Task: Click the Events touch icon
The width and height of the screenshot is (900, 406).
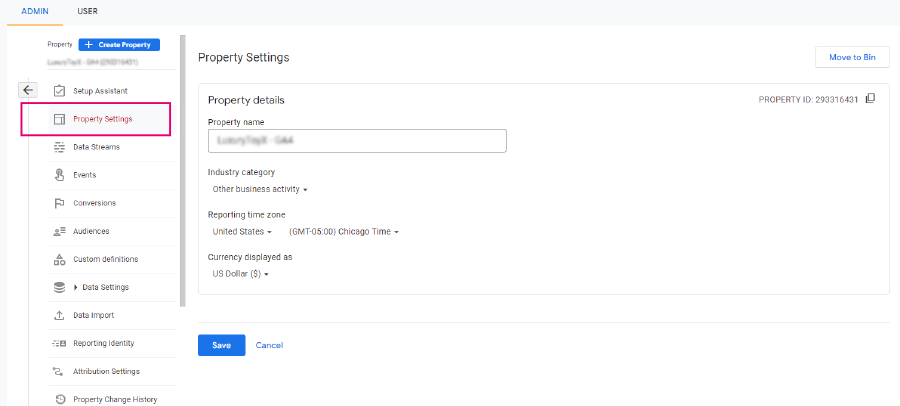Action: [59, 175]
